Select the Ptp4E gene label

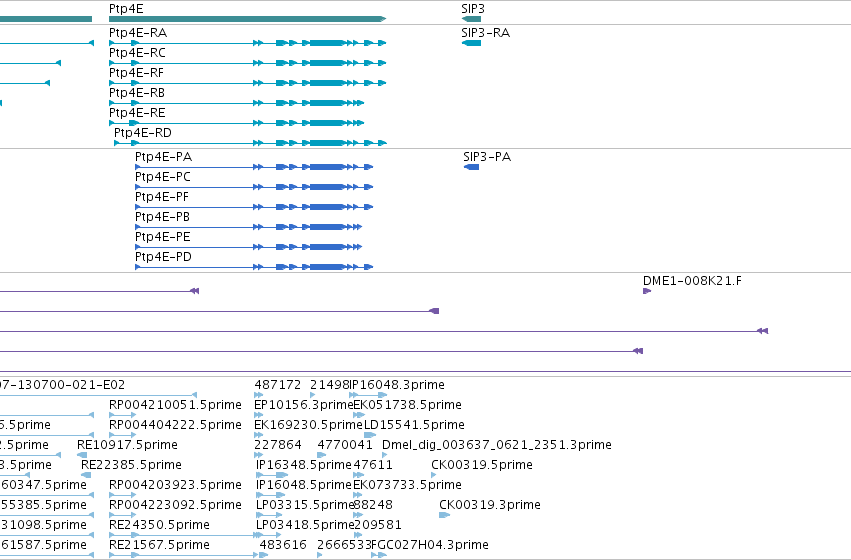coord(126,9)
